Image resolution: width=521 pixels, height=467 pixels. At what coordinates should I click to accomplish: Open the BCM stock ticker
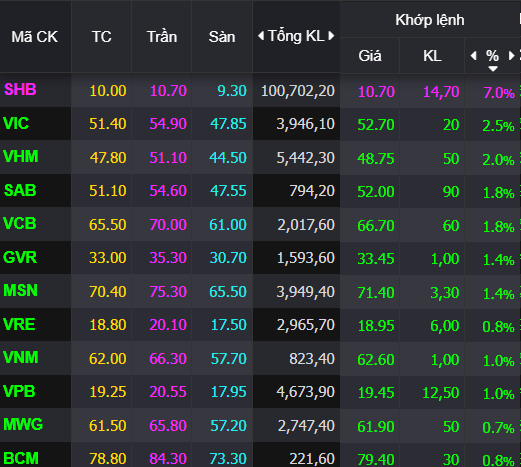[x=21, y=458]
